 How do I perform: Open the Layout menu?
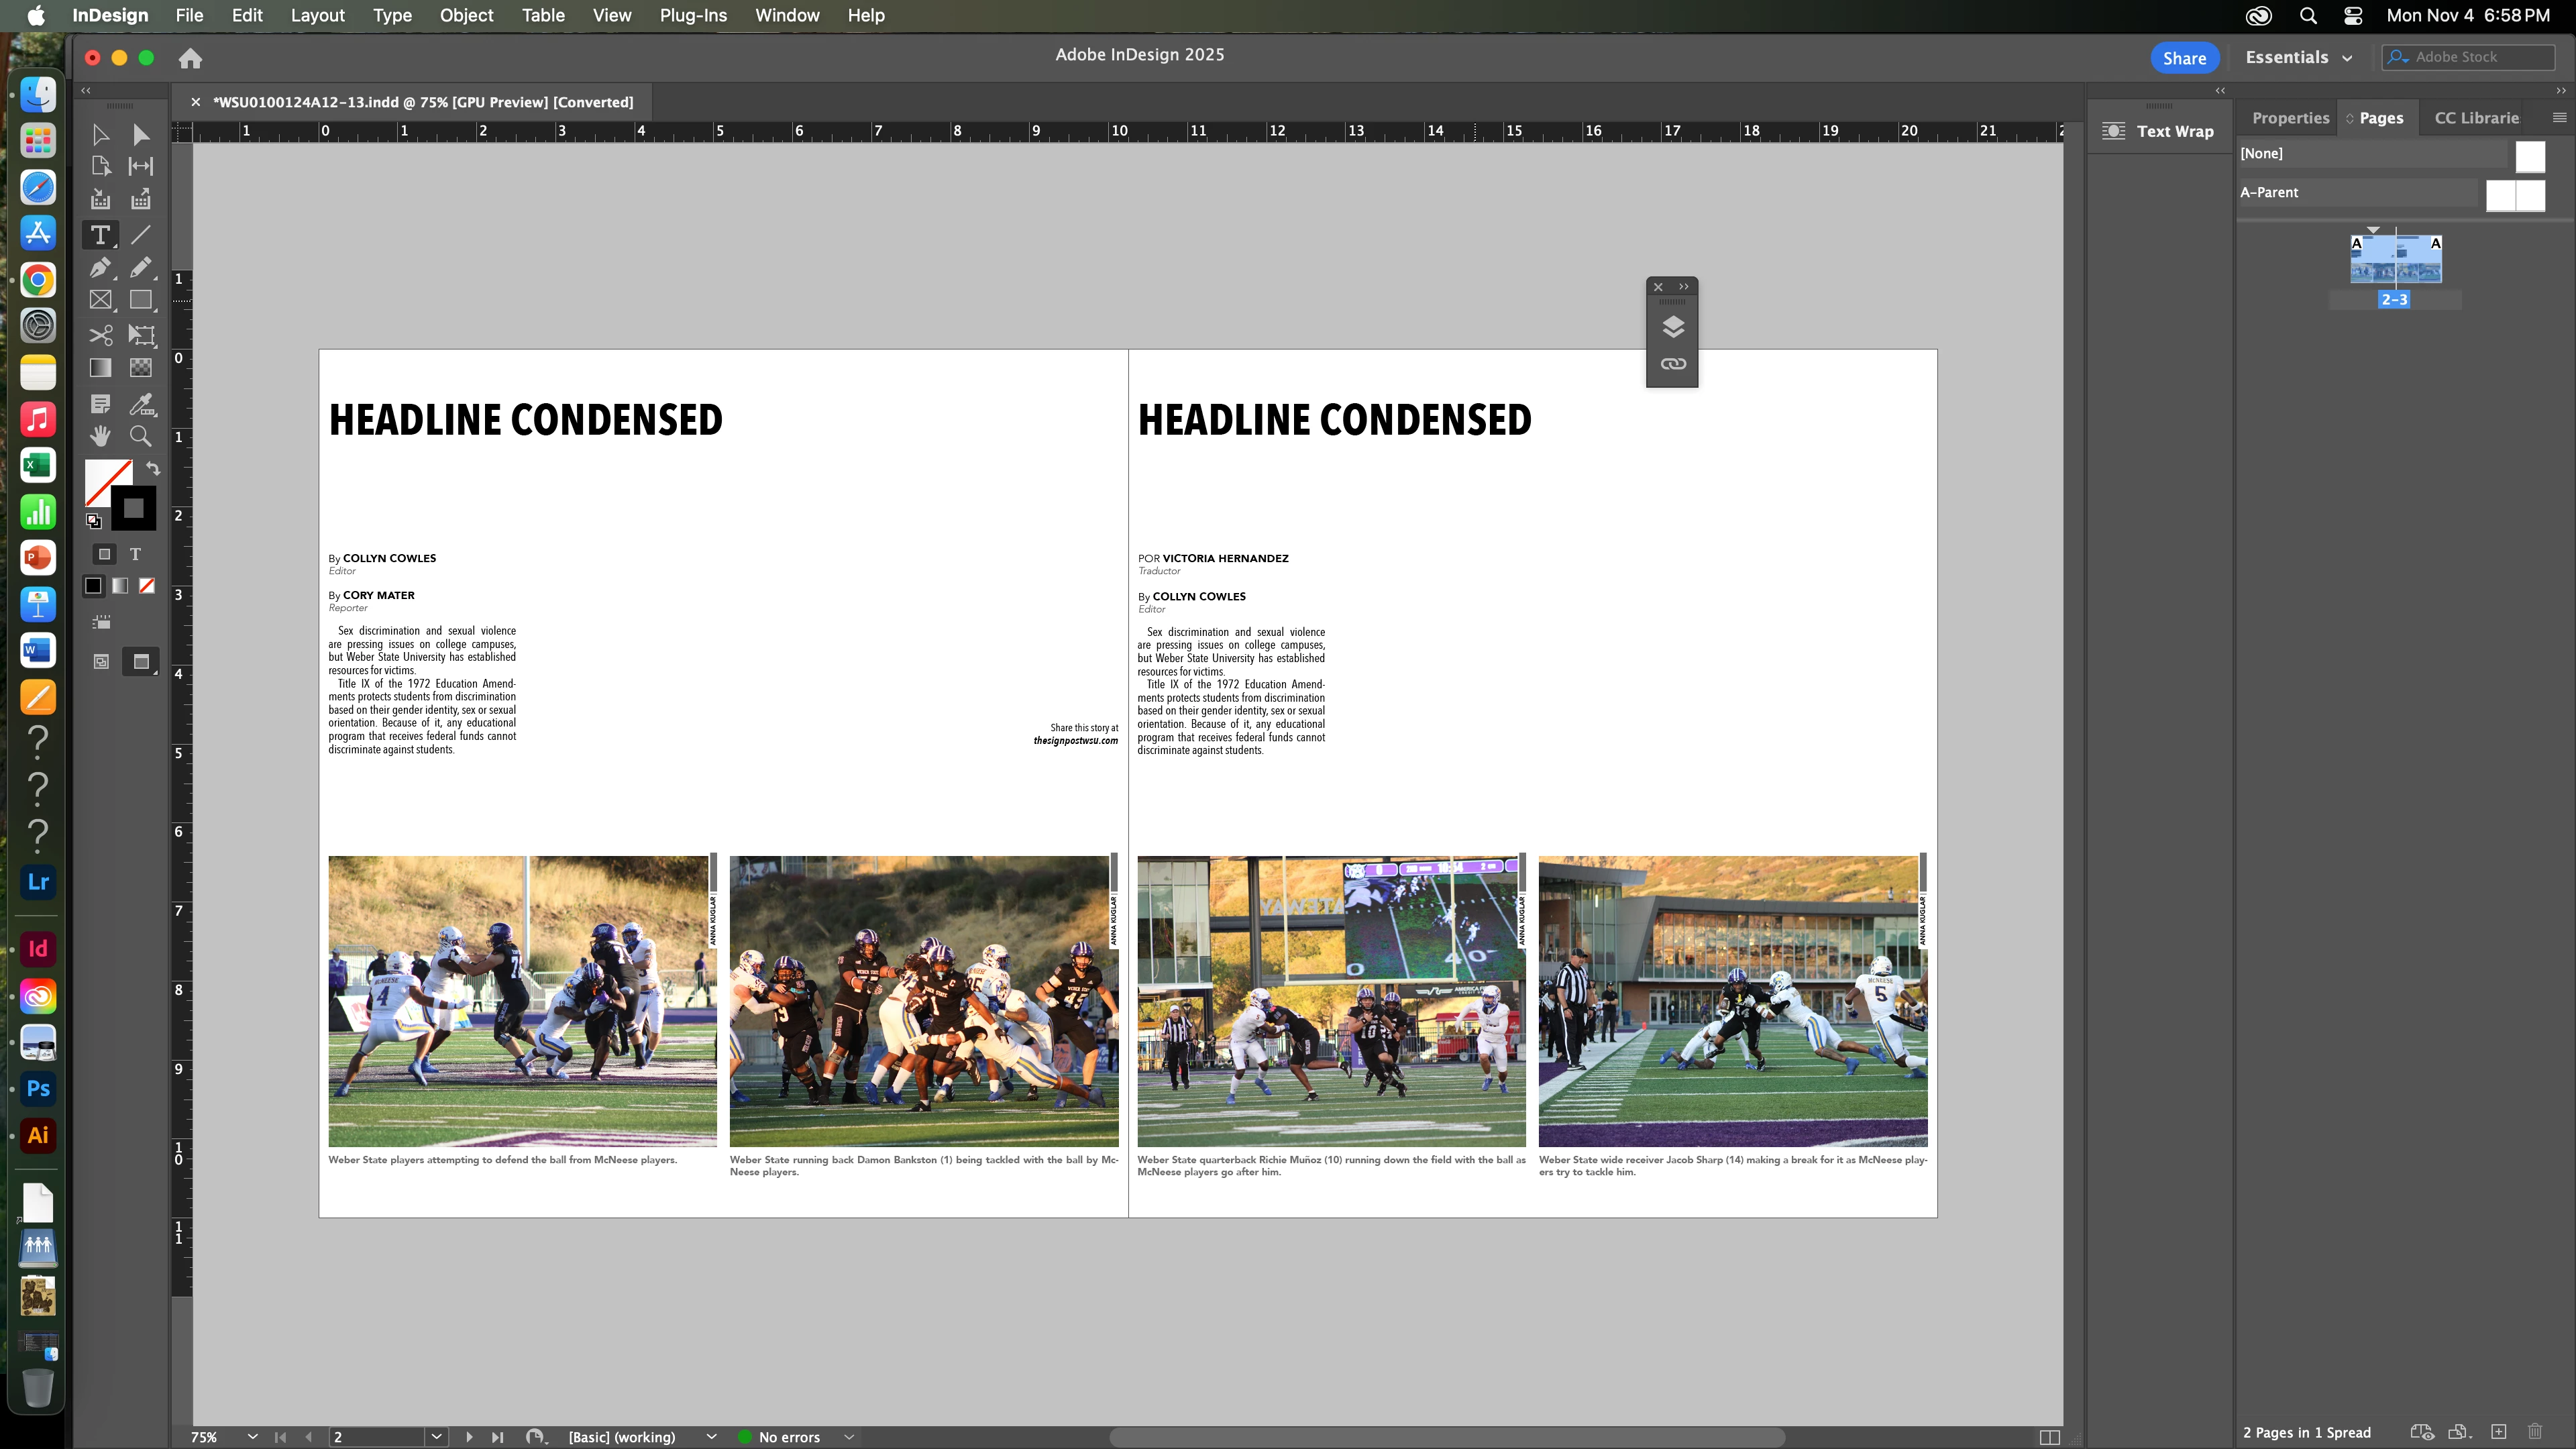[317, 15]
